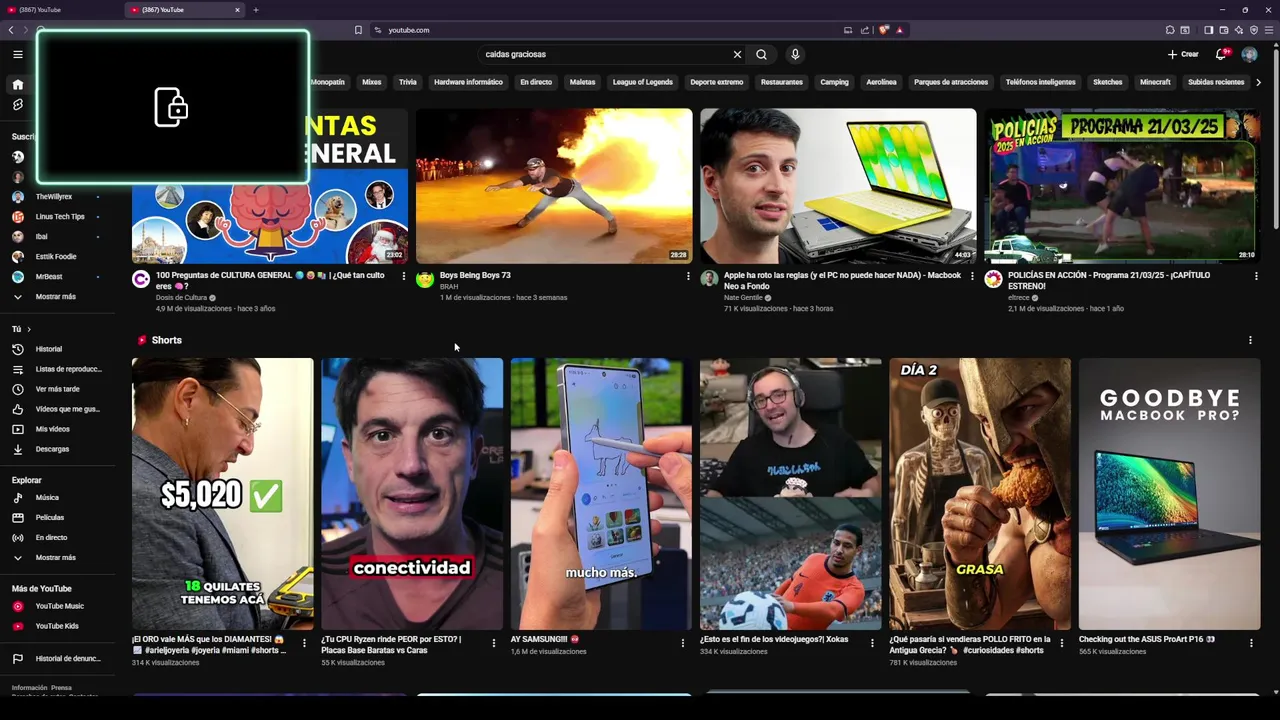This screenshot has height=720, width=1280.
Task: Open Listas de reproducción in sidebar
Action: pyautogui.click(x=58, y=369)
